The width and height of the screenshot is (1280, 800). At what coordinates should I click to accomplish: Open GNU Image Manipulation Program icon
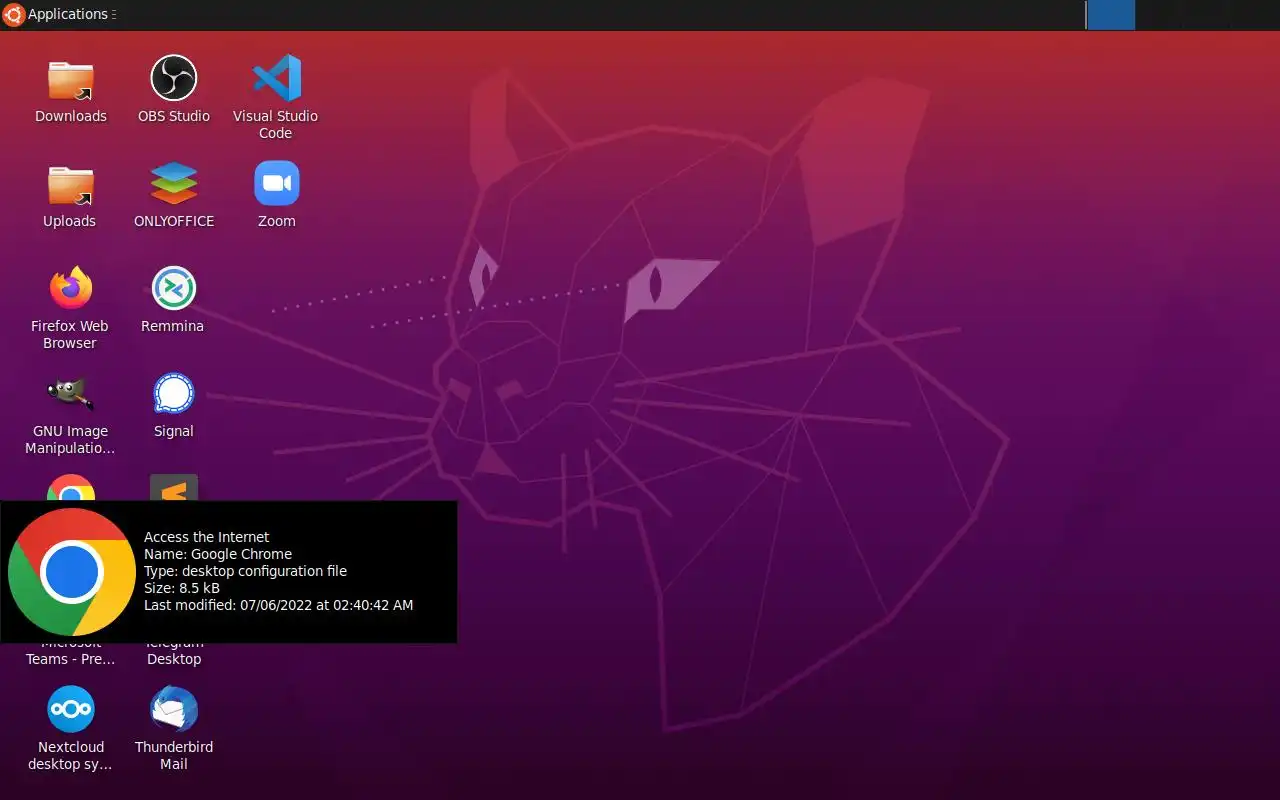[71, 393]
